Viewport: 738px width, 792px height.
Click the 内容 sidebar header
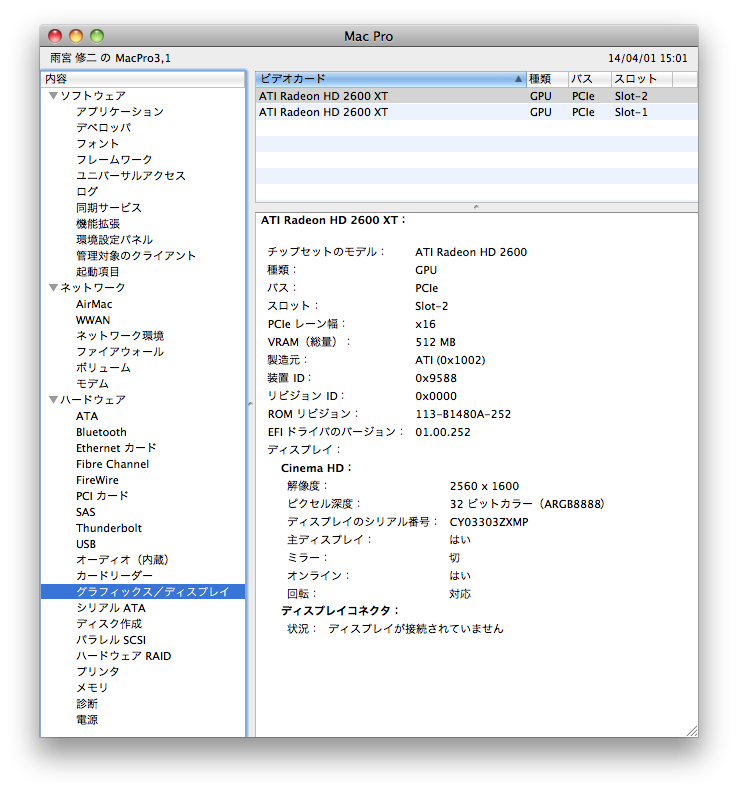click(x=143, y=79)
